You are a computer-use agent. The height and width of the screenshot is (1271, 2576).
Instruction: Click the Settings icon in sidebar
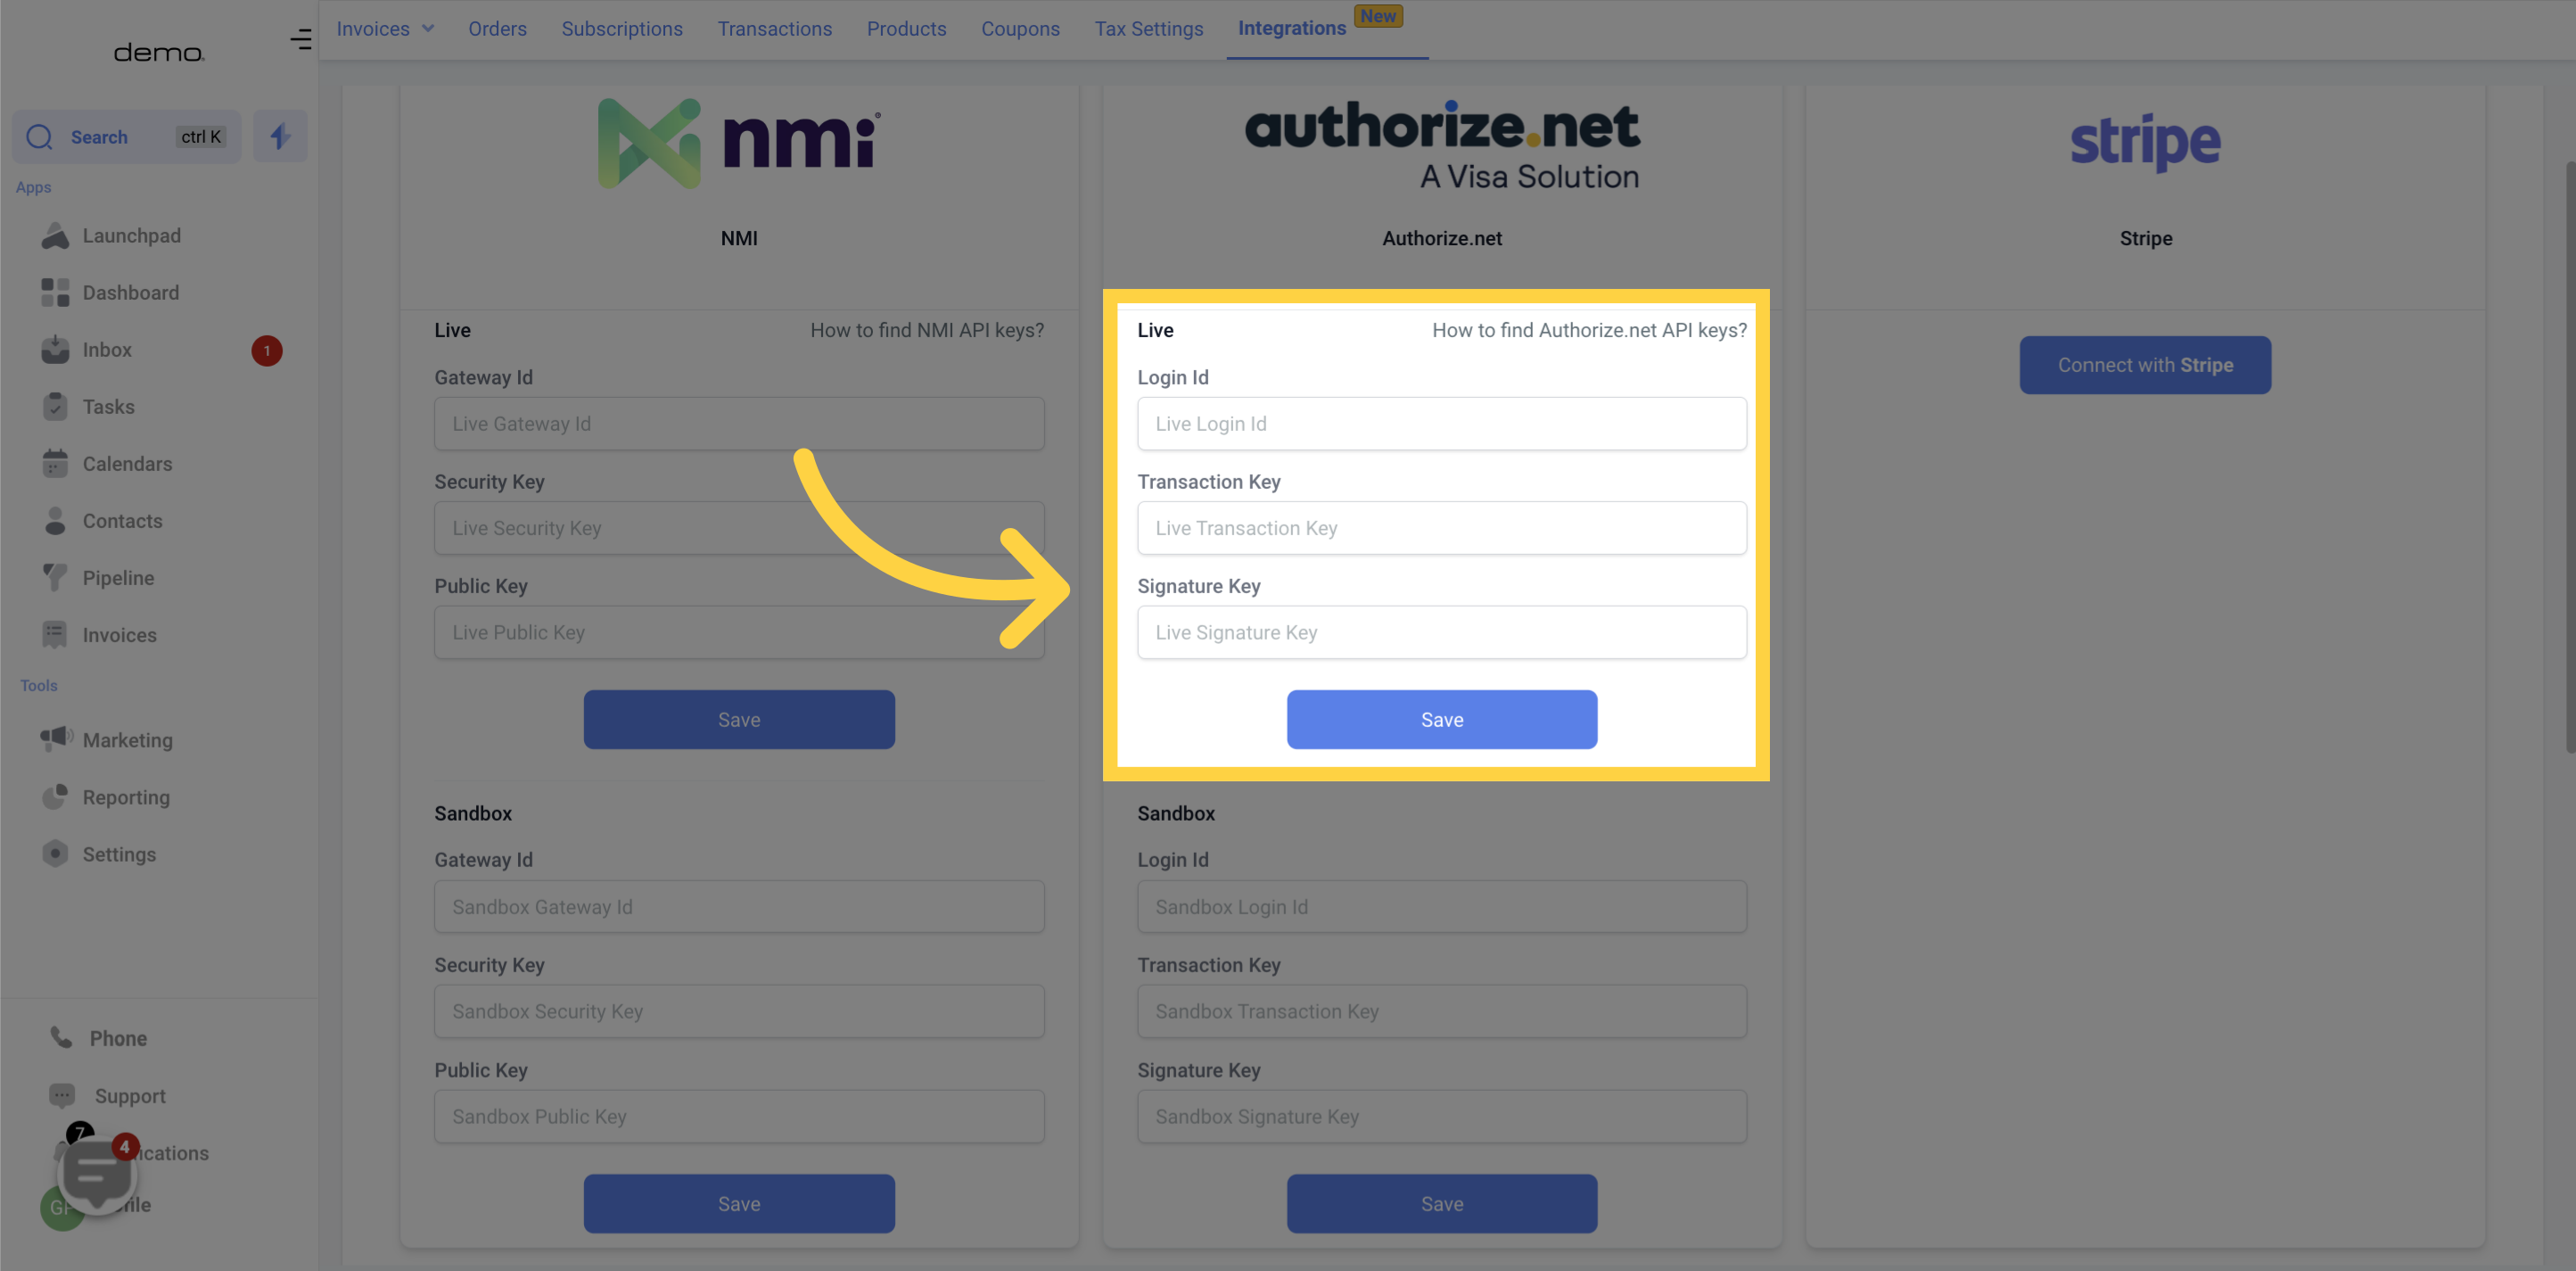56,855
